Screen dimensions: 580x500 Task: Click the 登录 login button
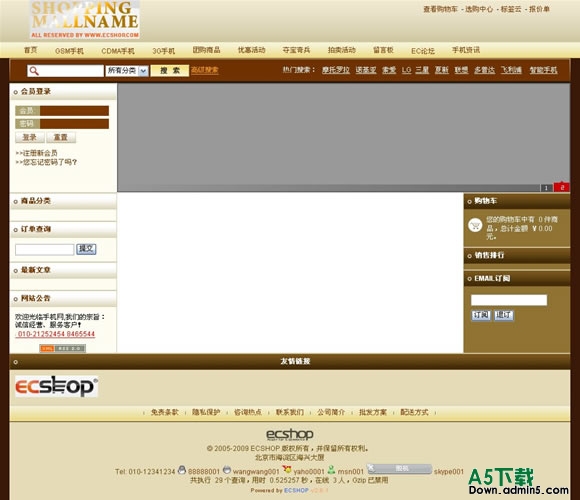(30, 137)
